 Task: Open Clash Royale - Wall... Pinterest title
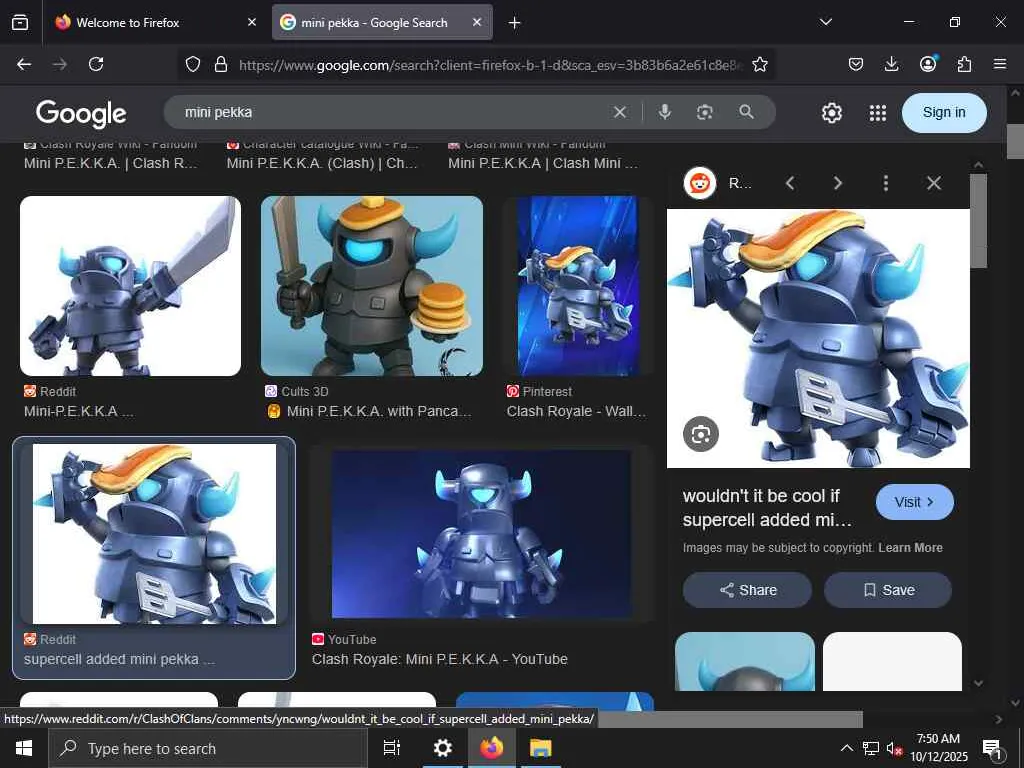tap(576, 411)
